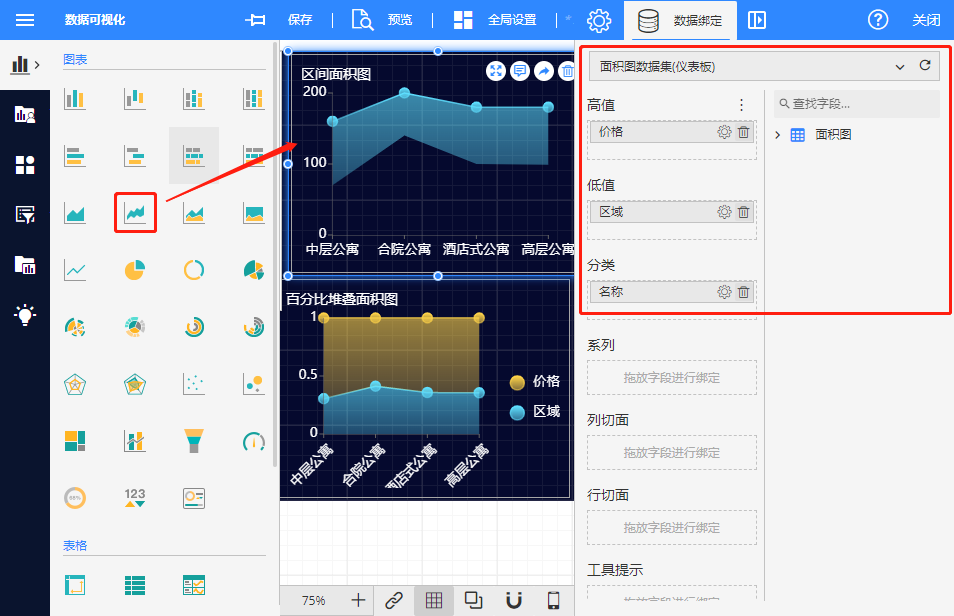Open settings gear for 区域 field

(724, 212)
